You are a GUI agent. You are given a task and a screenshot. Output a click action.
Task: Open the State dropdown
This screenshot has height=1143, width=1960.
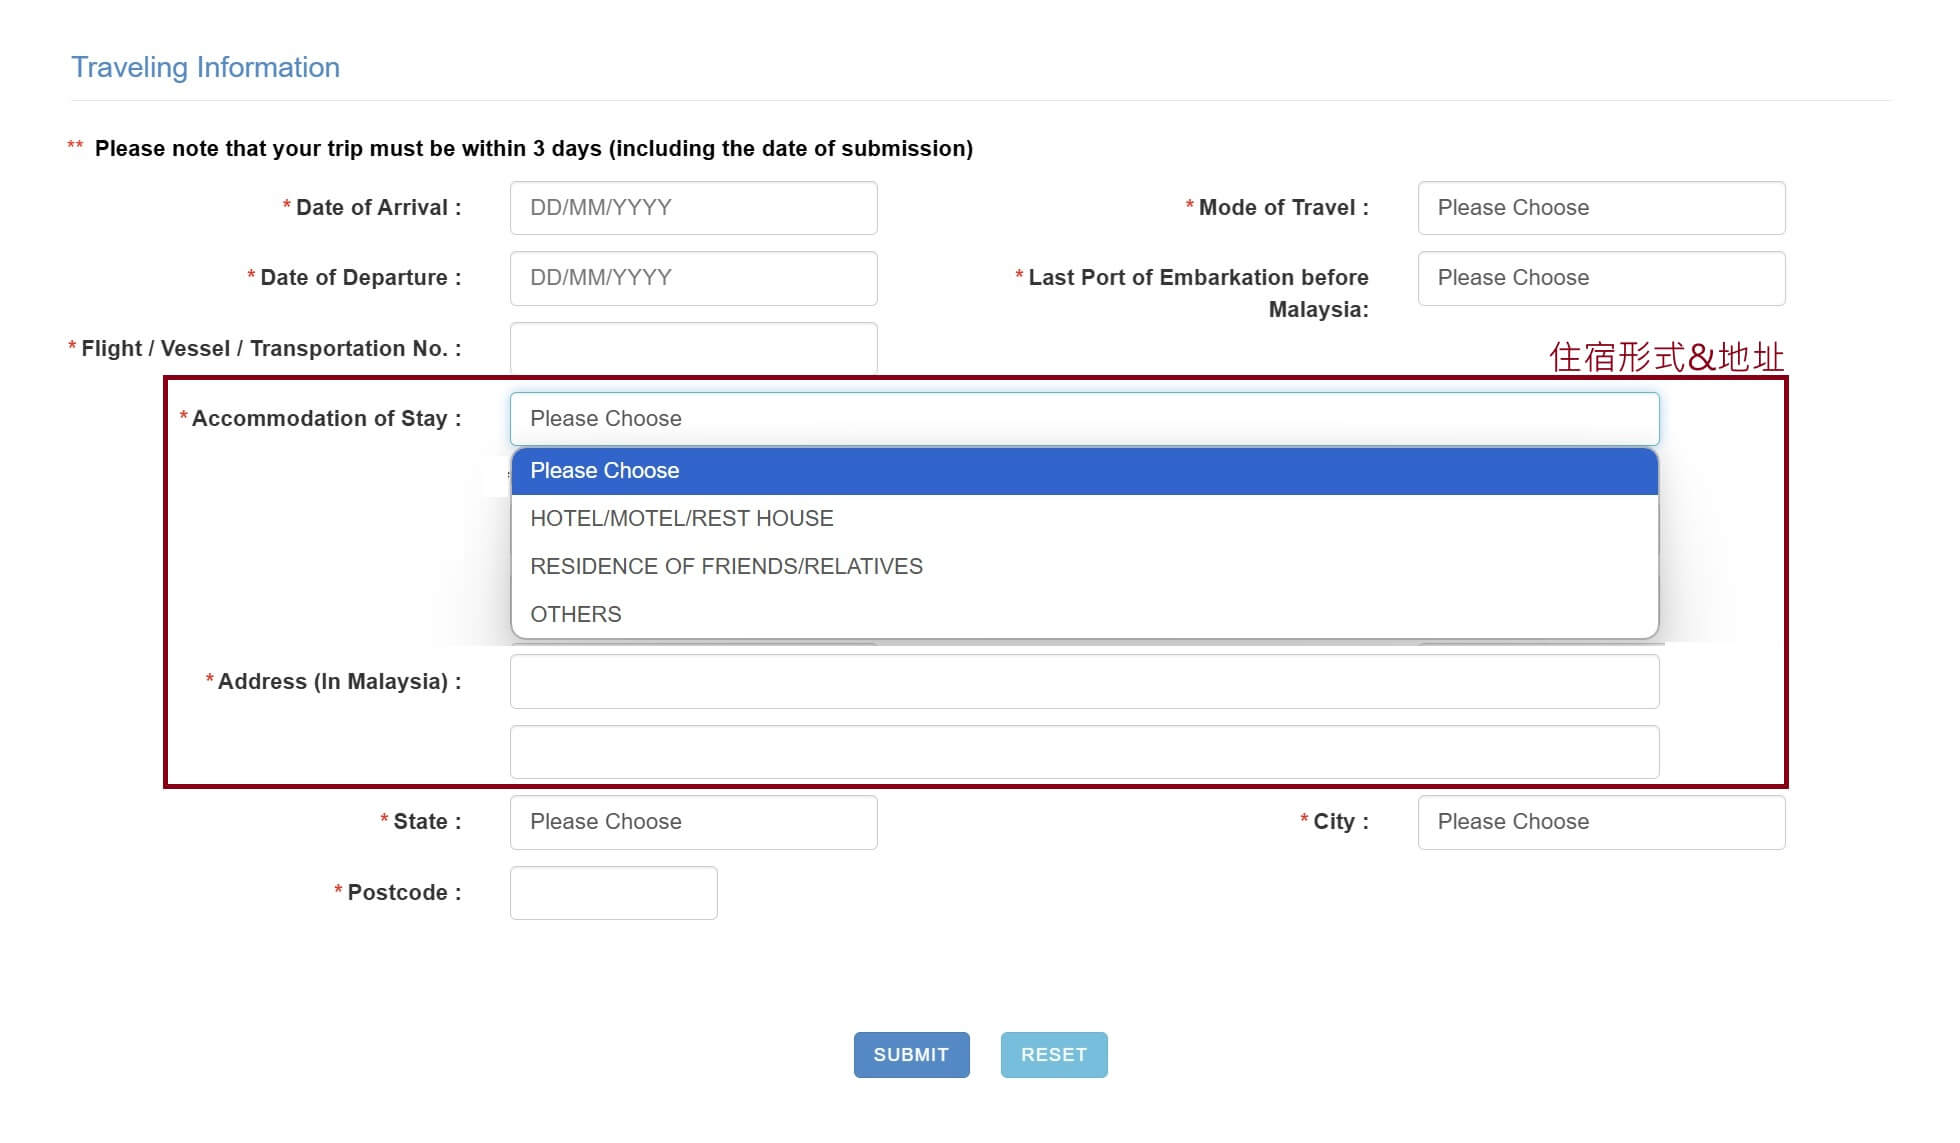(x=693, y=822)
